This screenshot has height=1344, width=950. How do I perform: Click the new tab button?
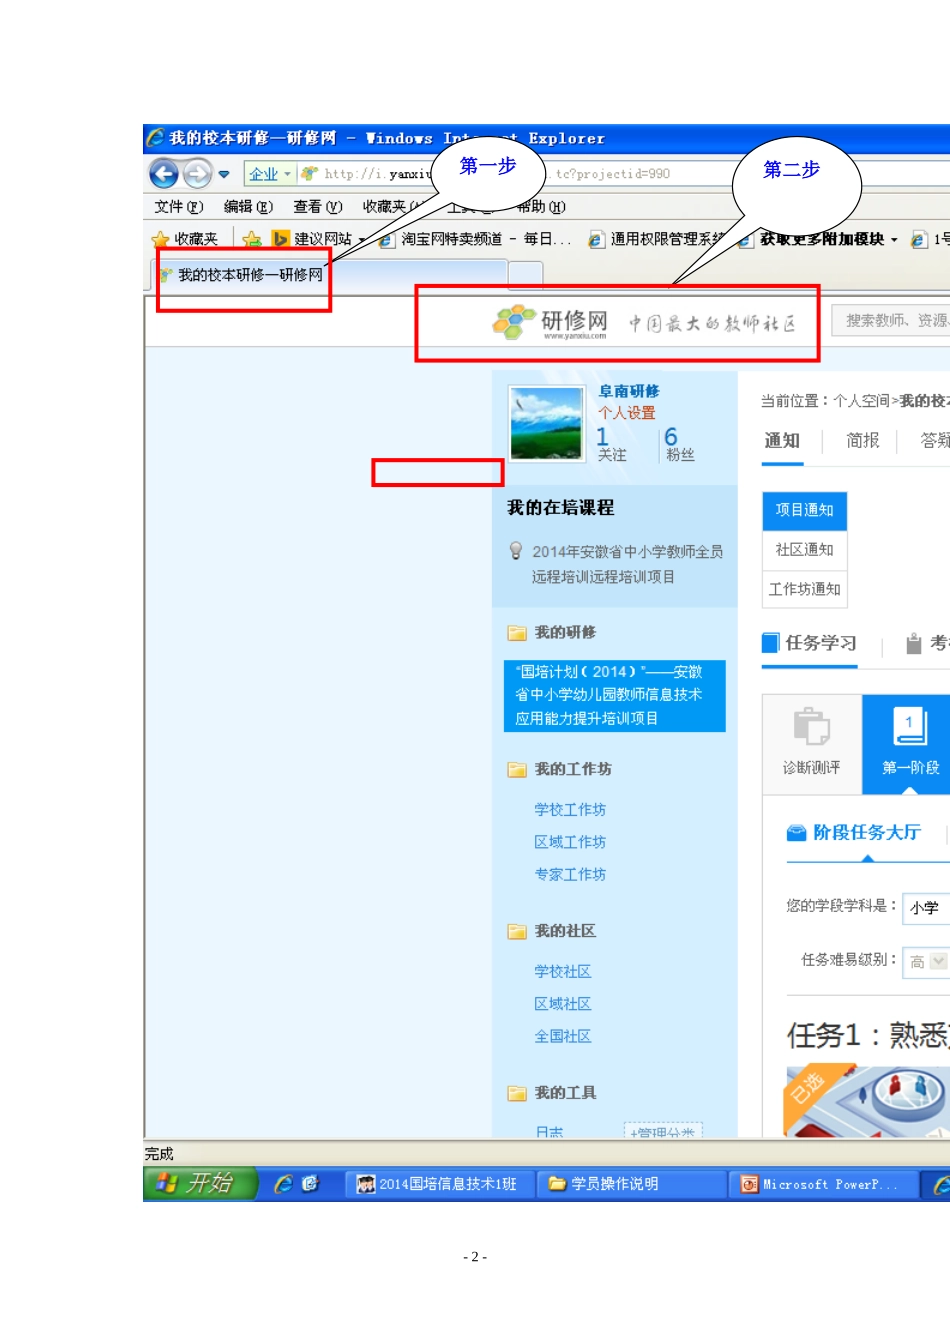(x=525, y=275)
